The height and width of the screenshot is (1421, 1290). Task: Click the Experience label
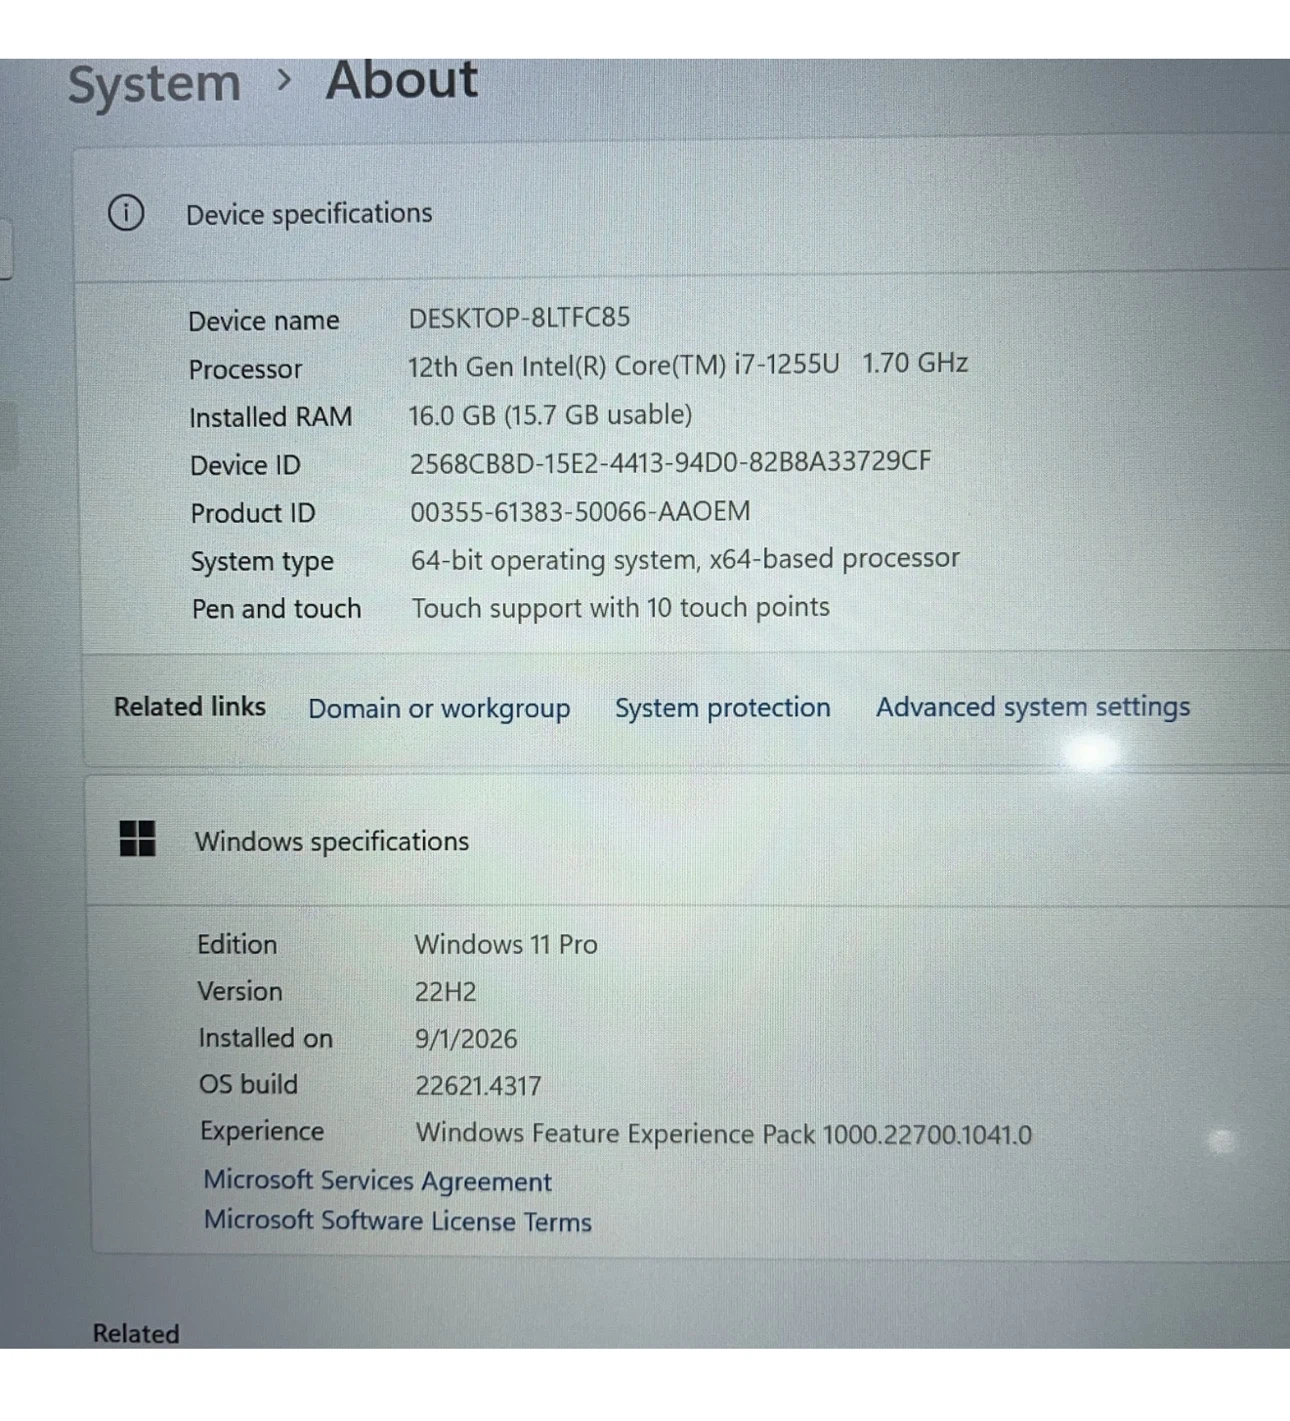click(x=262, y=1132)
